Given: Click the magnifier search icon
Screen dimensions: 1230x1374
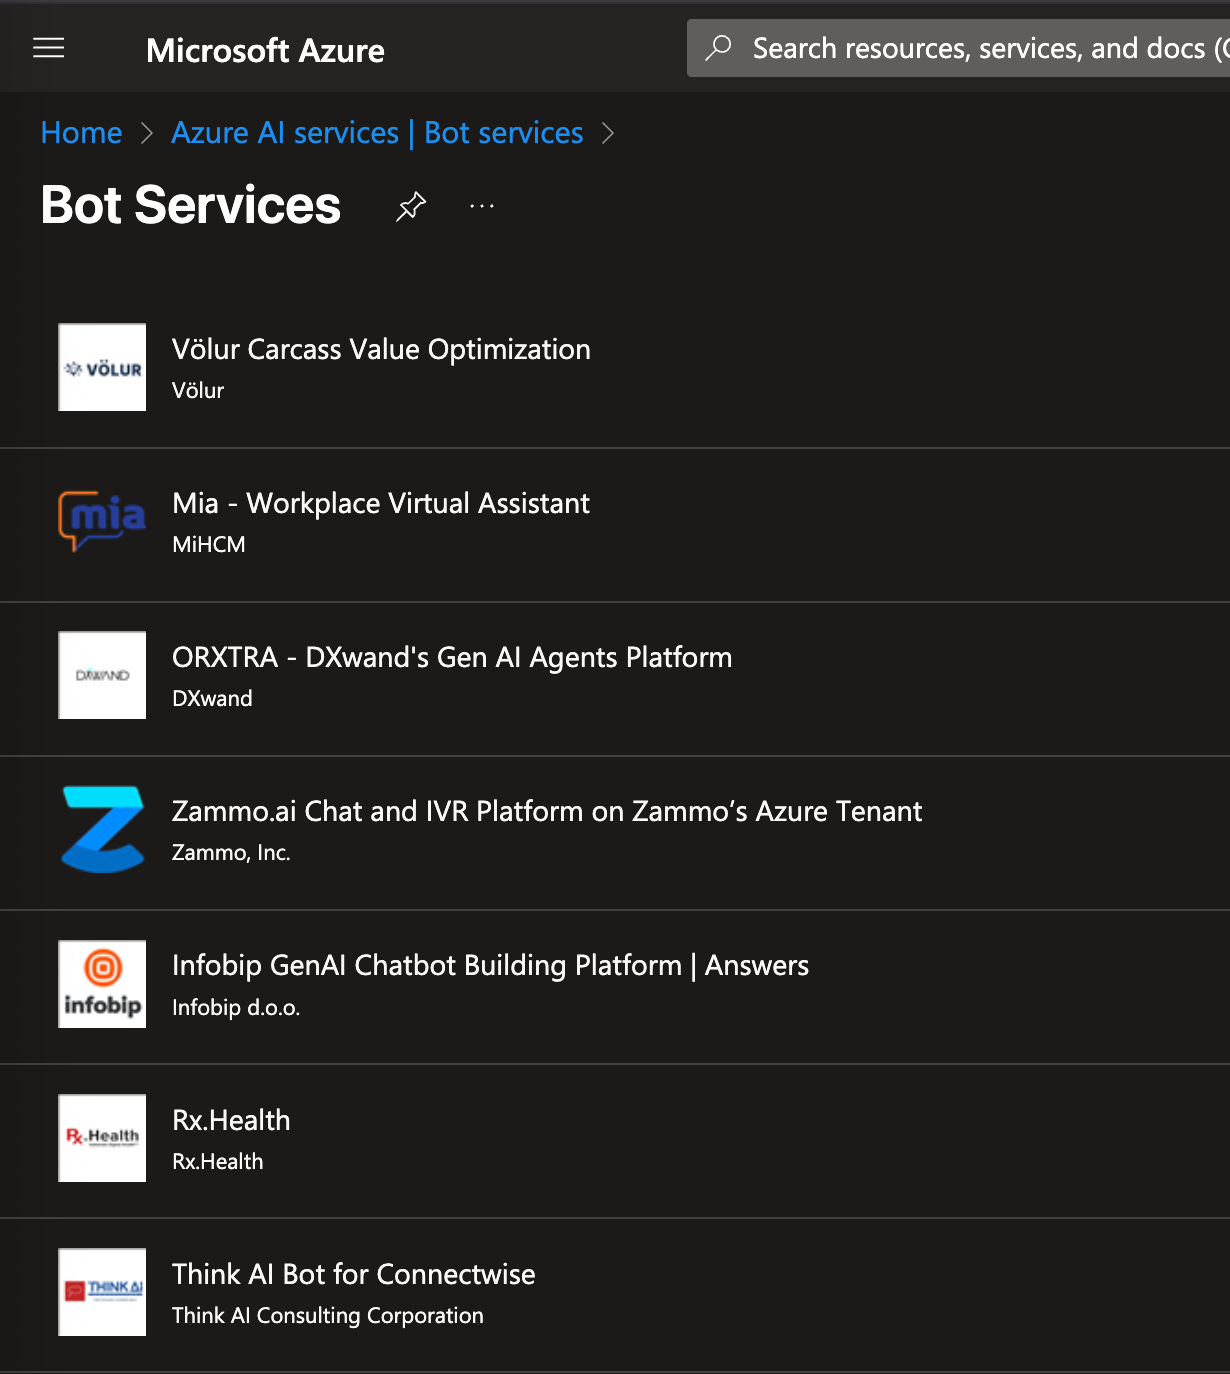Looking at the screenshot, I should 718,48.
